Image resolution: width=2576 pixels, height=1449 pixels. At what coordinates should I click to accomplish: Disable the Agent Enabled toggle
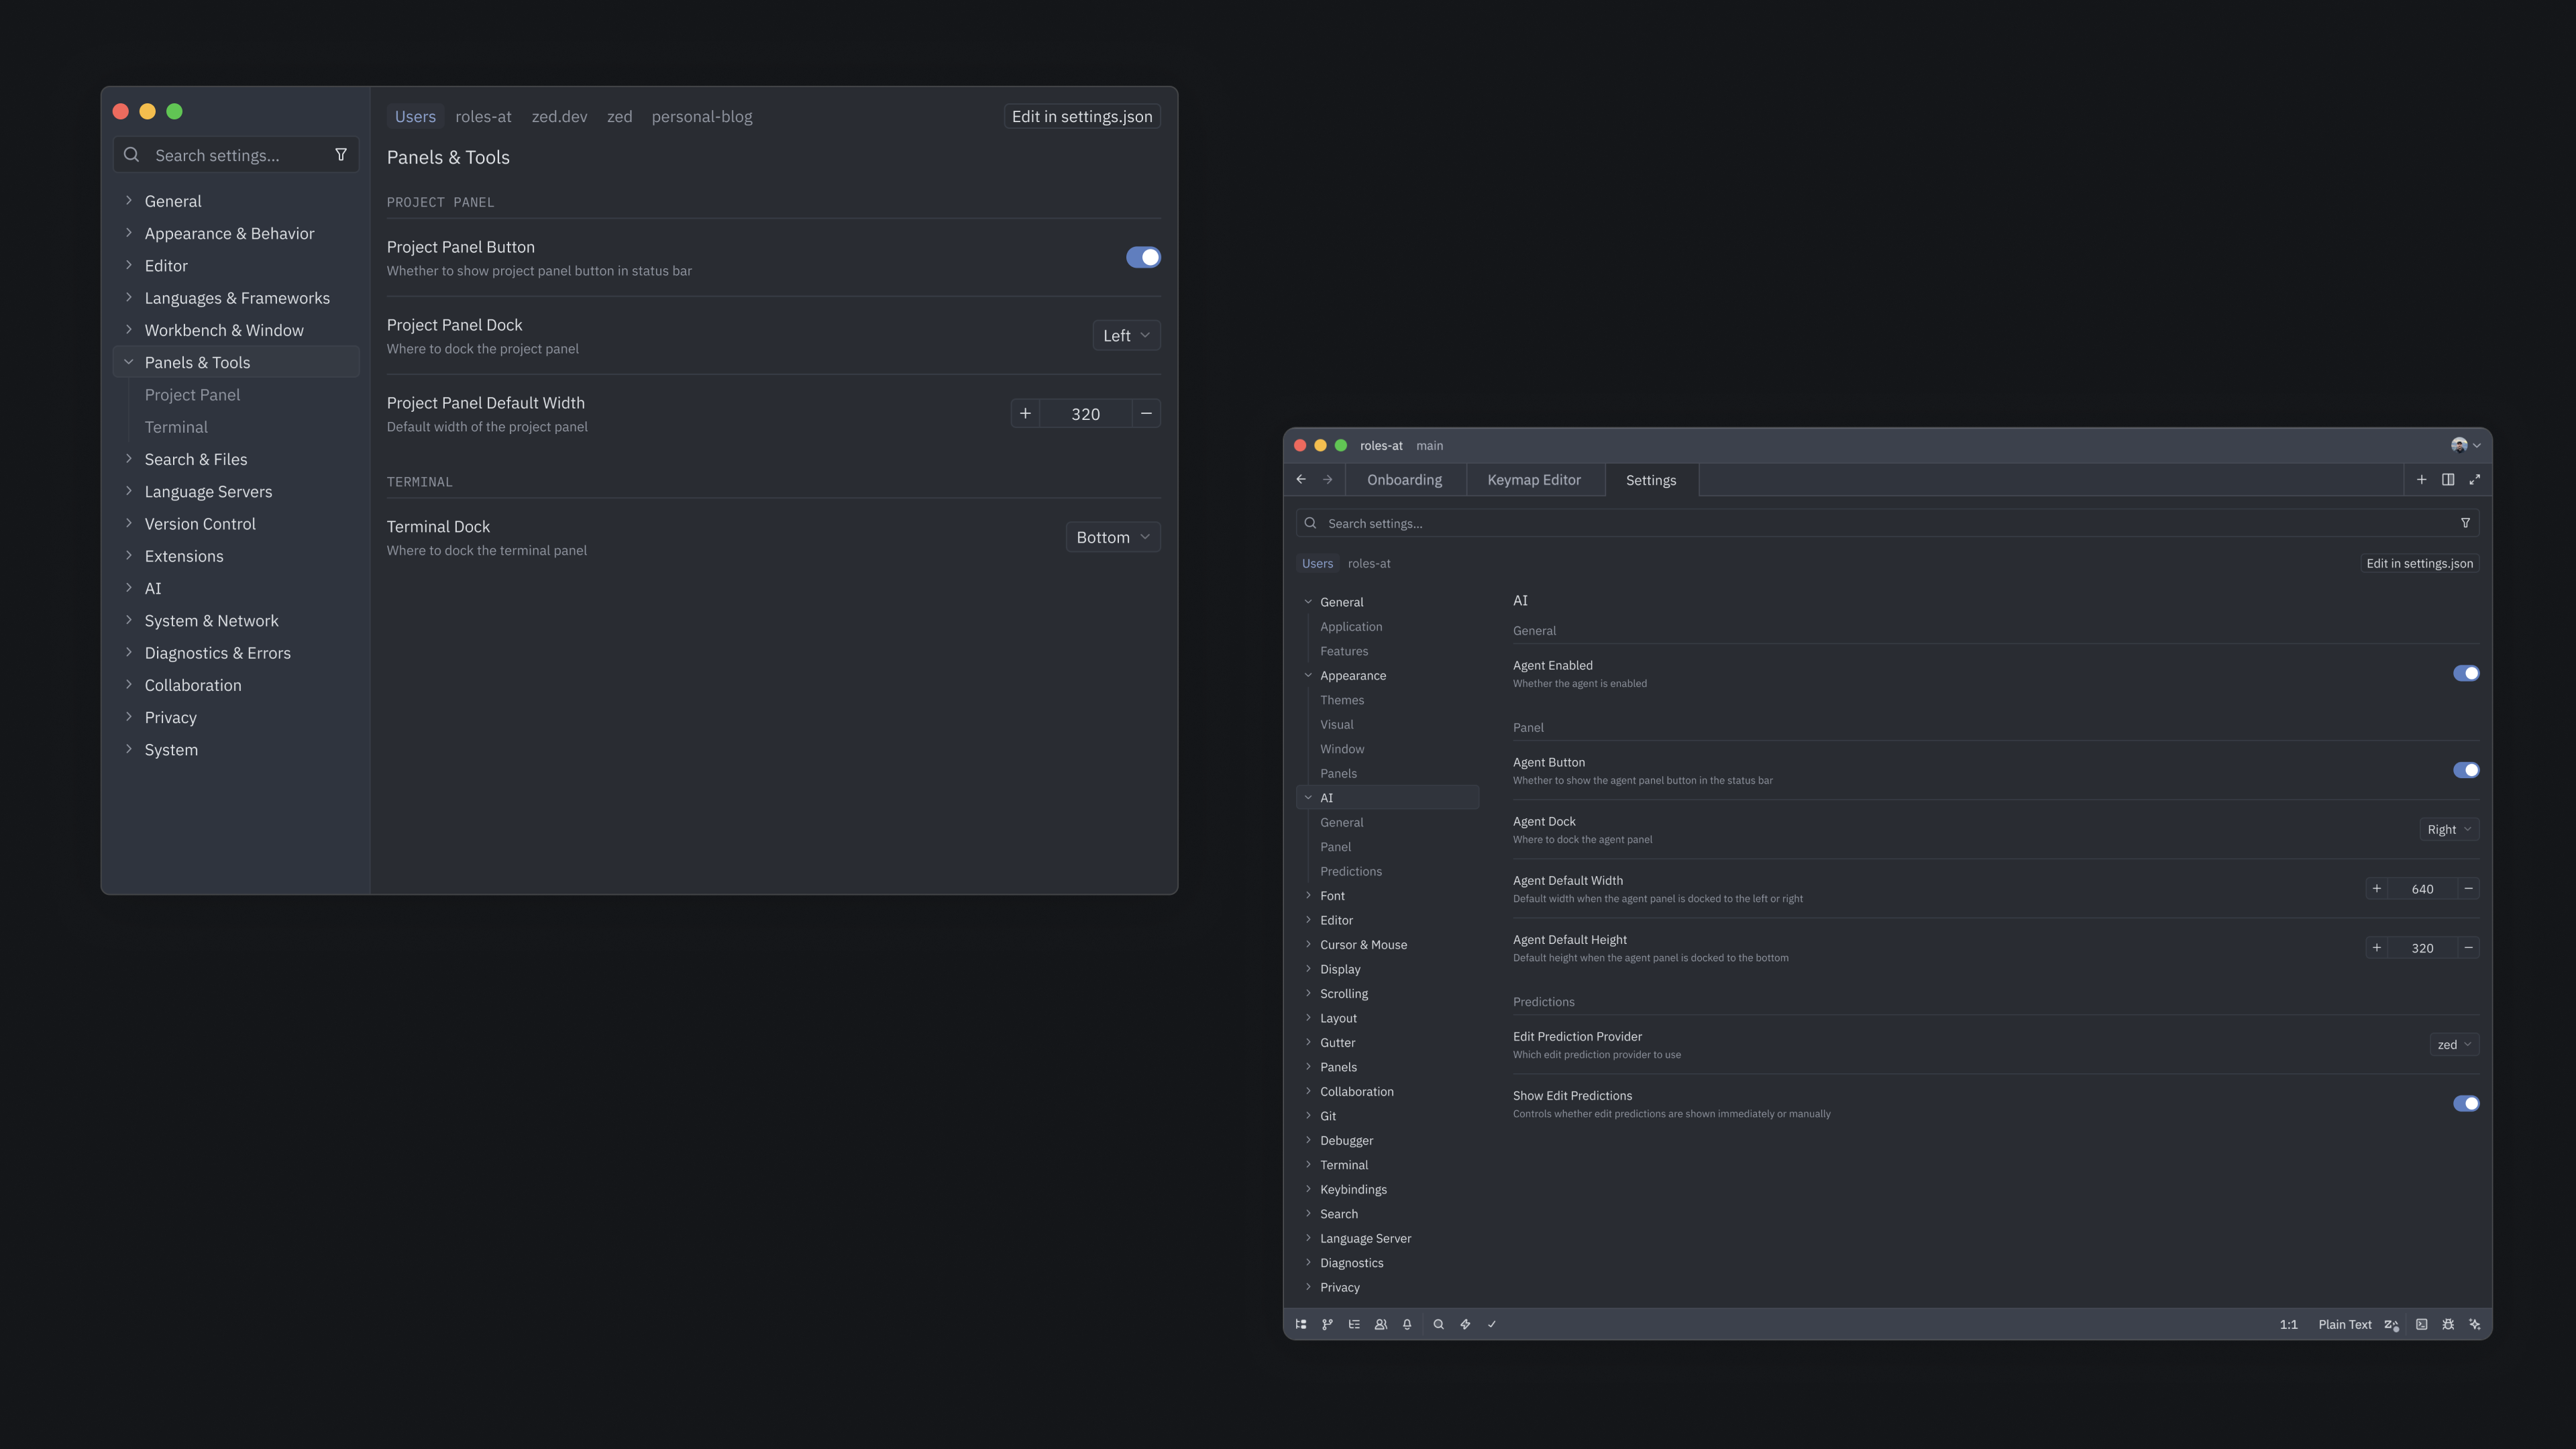pyautogui.click(x=2467, y=673)
